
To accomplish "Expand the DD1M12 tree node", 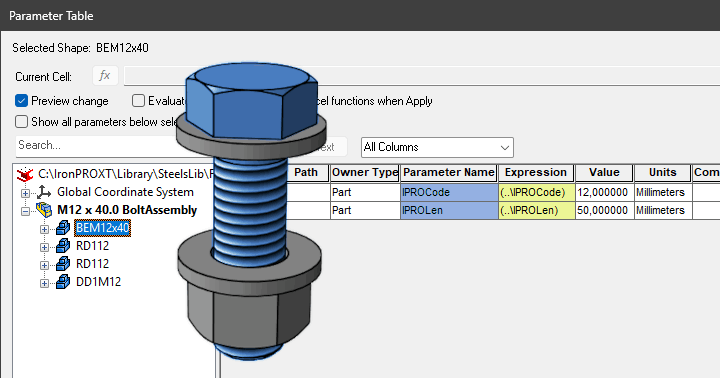I will pyautogui.click(x=44, y=283).
